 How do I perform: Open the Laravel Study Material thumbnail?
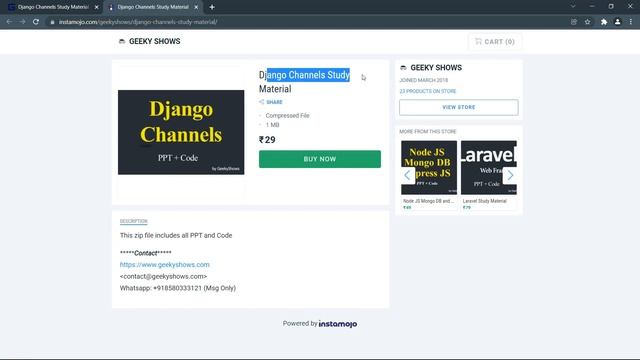tap(489, 167)
